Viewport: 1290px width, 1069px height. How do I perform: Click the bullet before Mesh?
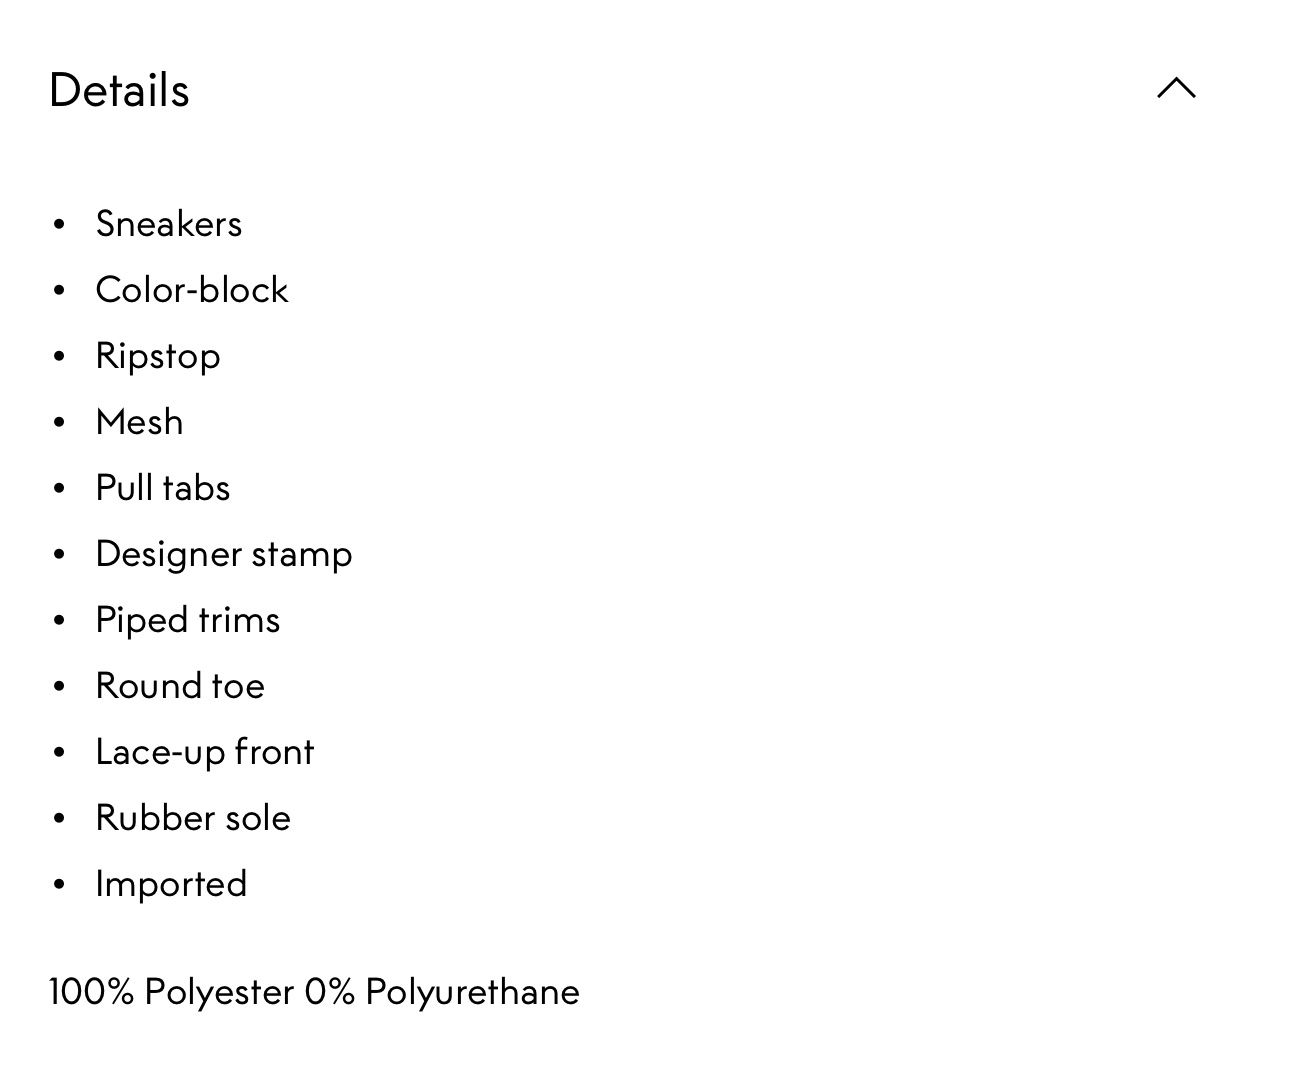point(59,423)
